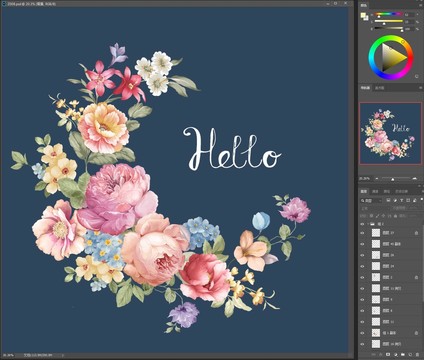Click the add layer mask icon
Viewport: 424px width, 360px height.
click(x=388, y=355)
